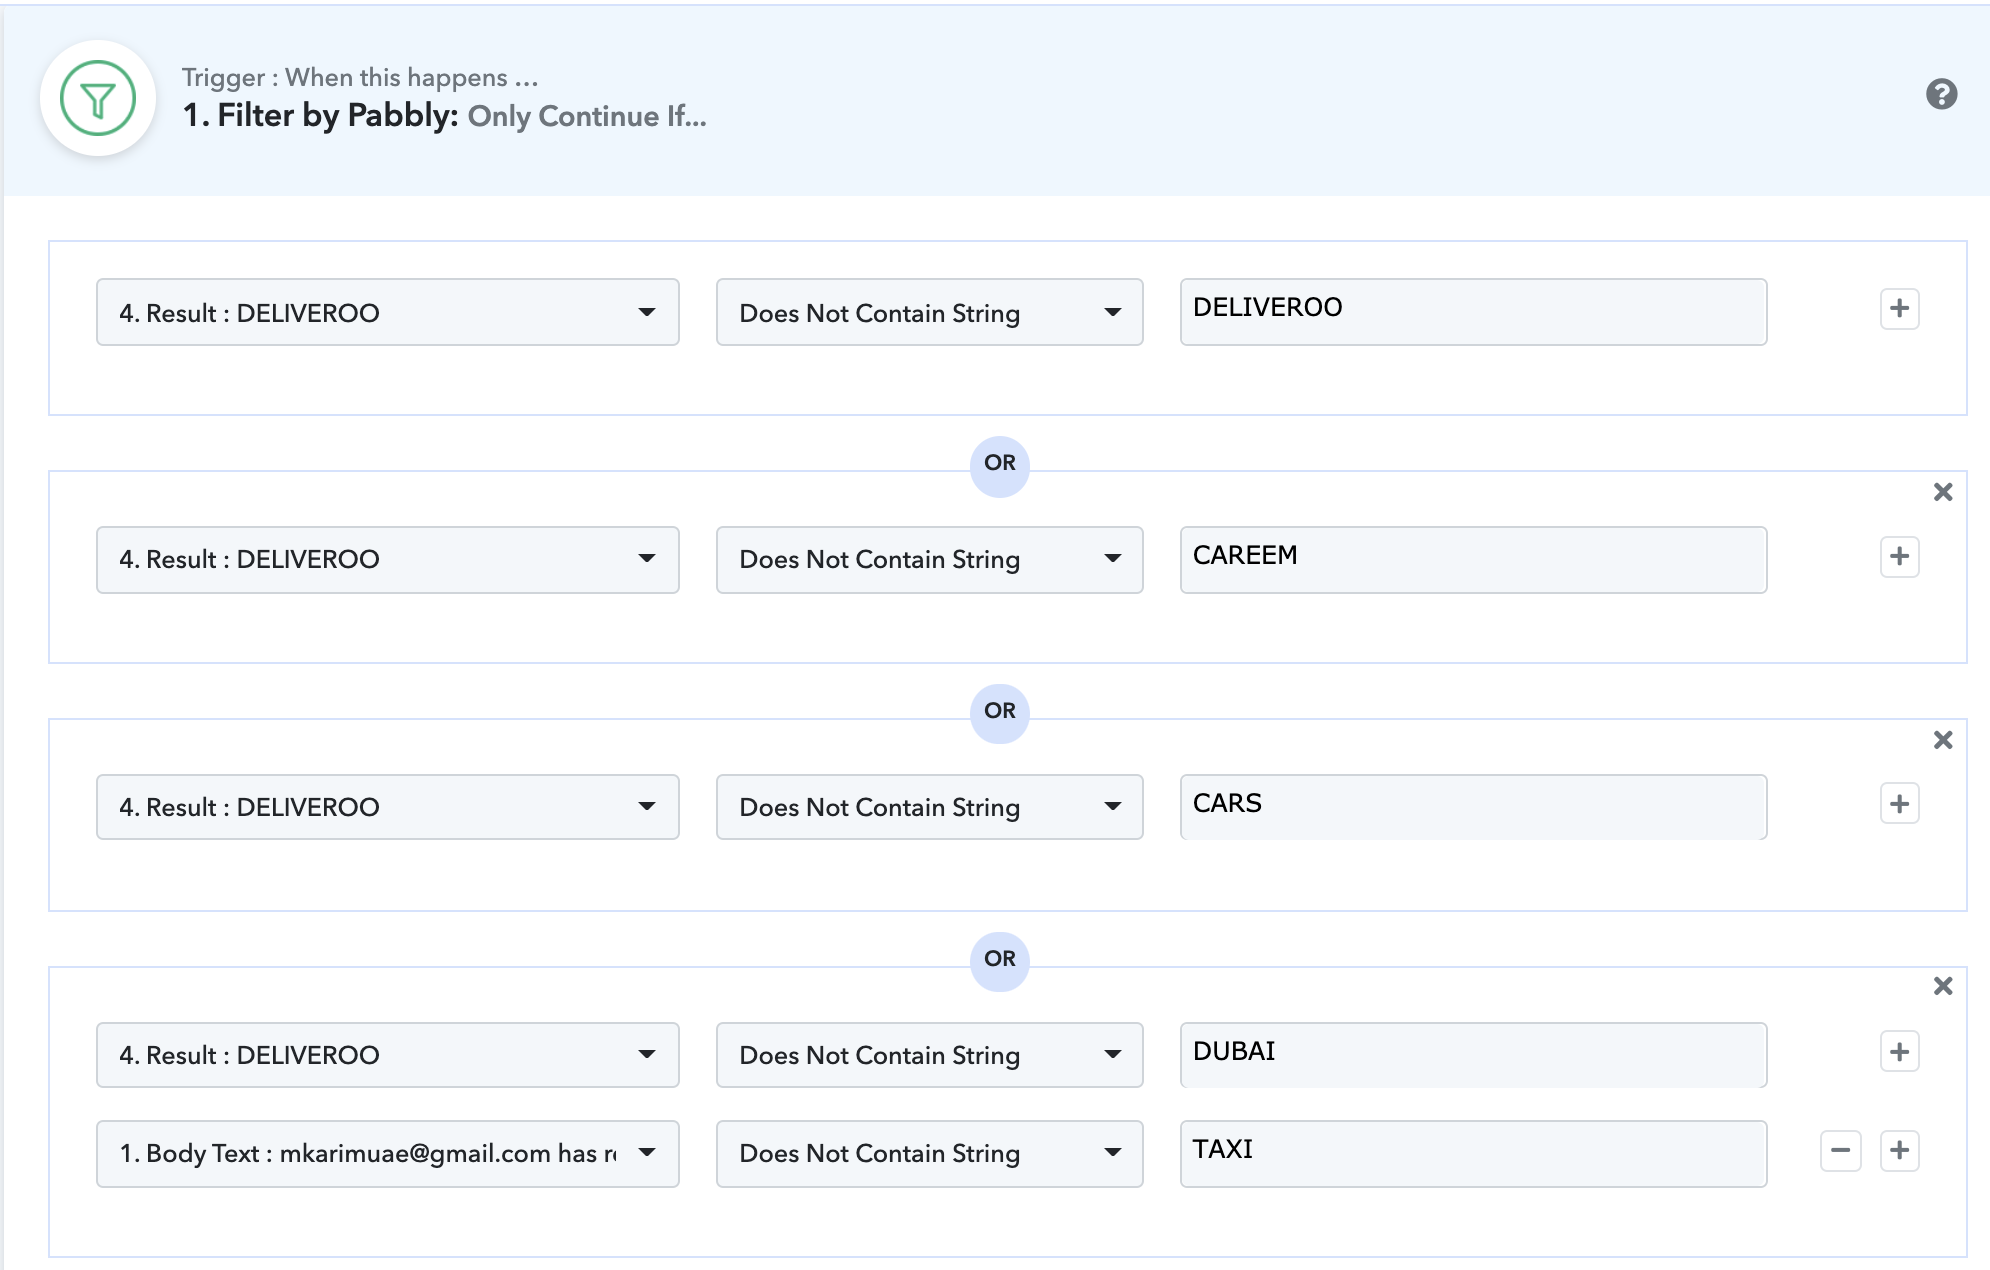Open Body Text field dropdown in TAXI row
This screenshot has height=1270, width=1990.
pyautogui.click(x=388, y=1153)
